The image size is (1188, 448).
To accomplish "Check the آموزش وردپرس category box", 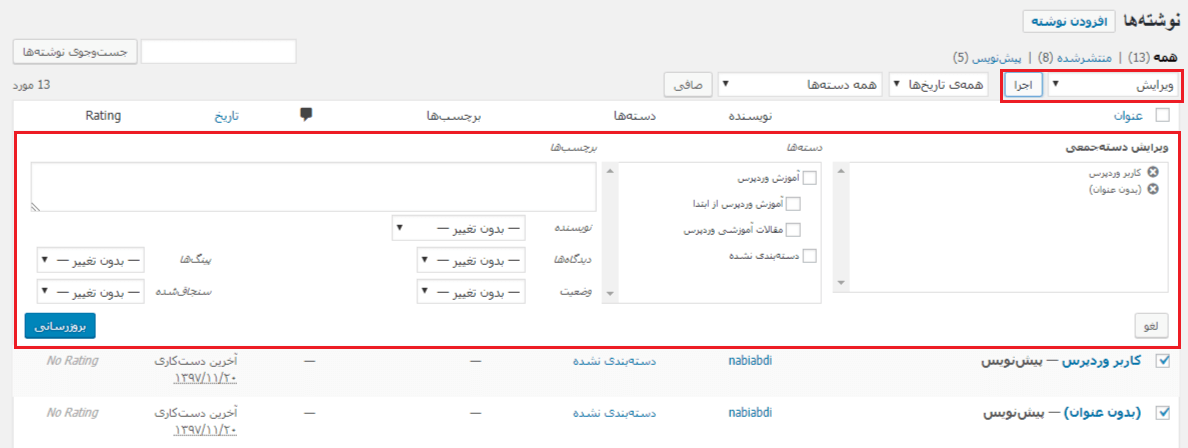I will (810, 179).
